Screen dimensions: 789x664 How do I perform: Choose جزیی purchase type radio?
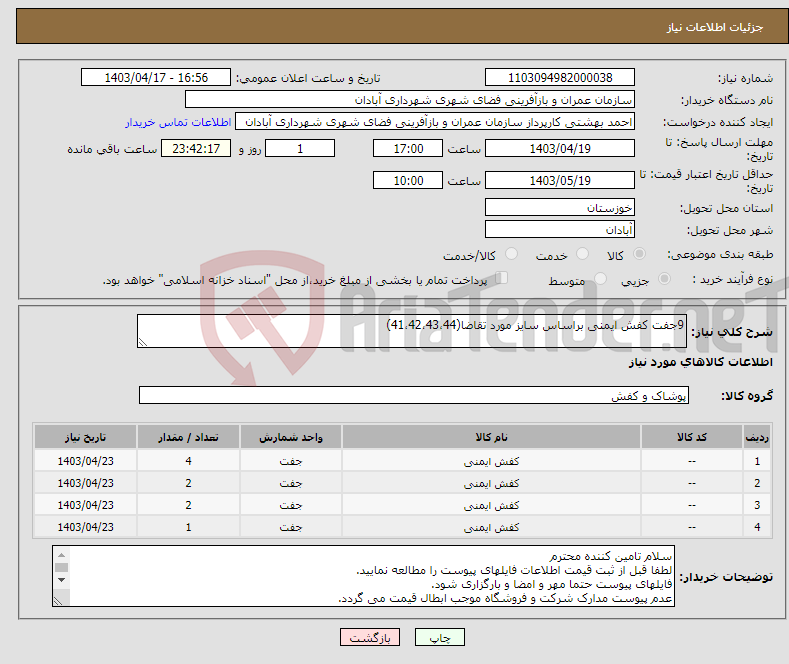coord(664,279)
